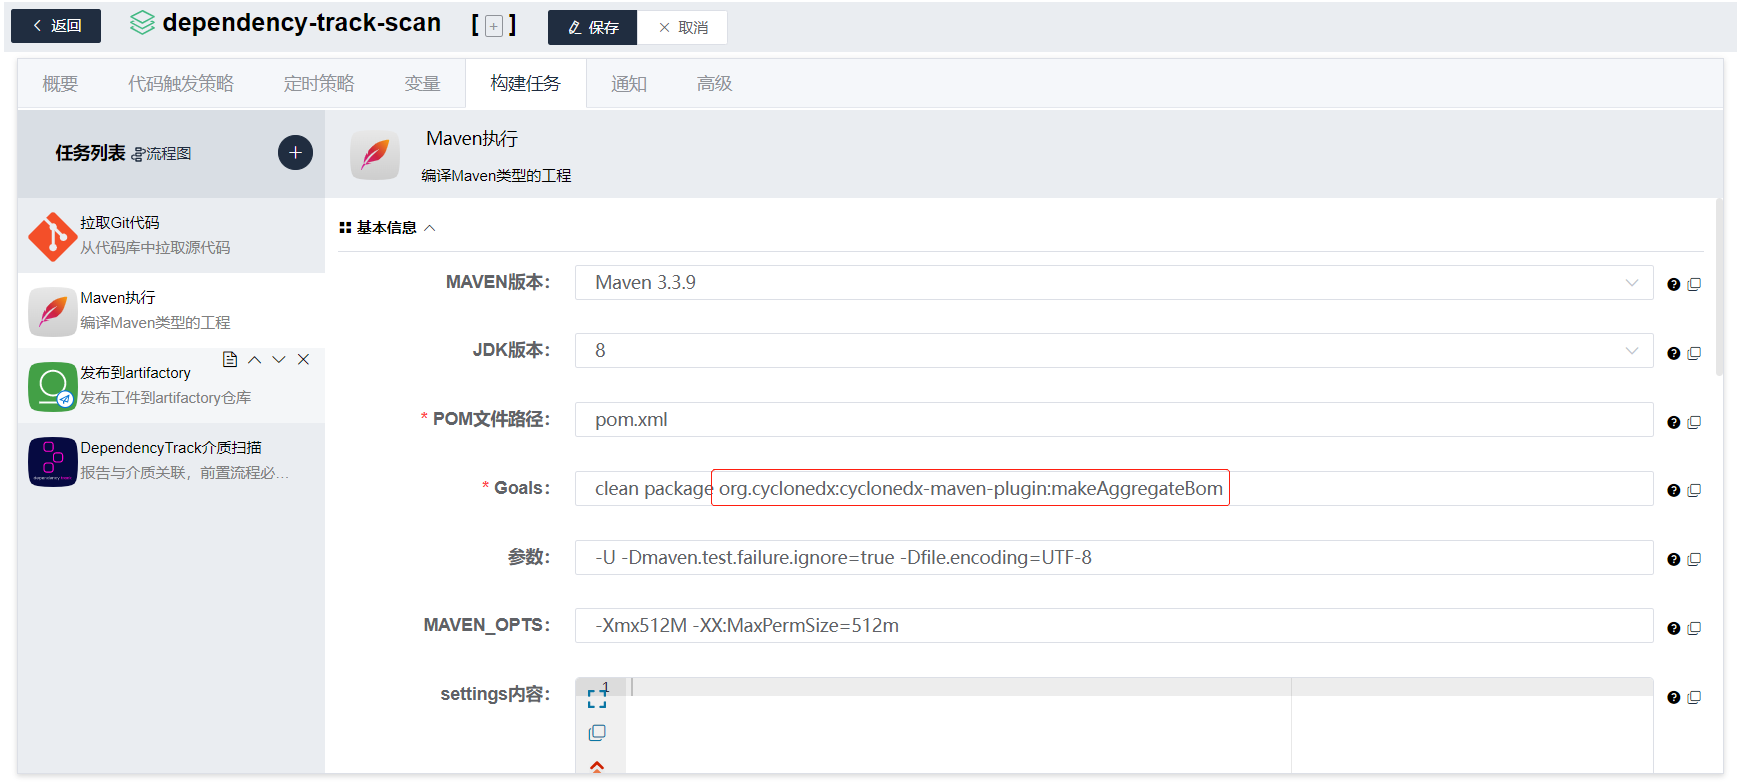
Task: Add a new task with plus button
Action: pyautogui.click(x=295, y=153)
